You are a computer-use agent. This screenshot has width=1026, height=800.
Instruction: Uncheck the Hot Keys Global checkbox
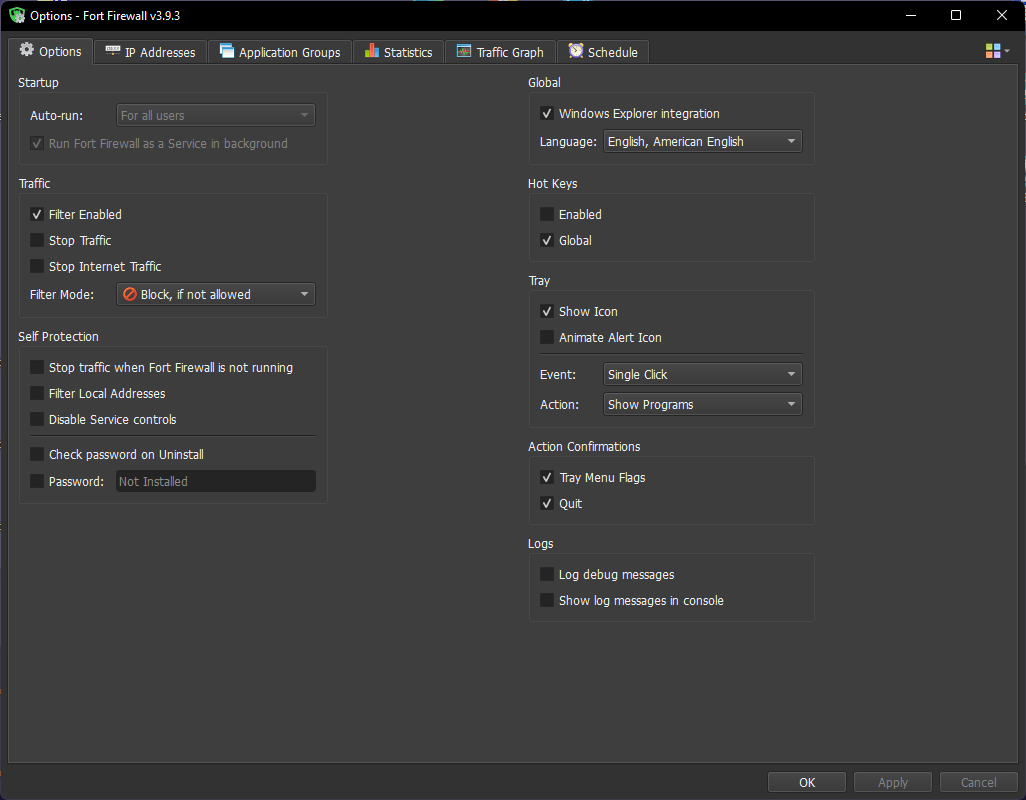pyautogui.click(x=547, y=241)
